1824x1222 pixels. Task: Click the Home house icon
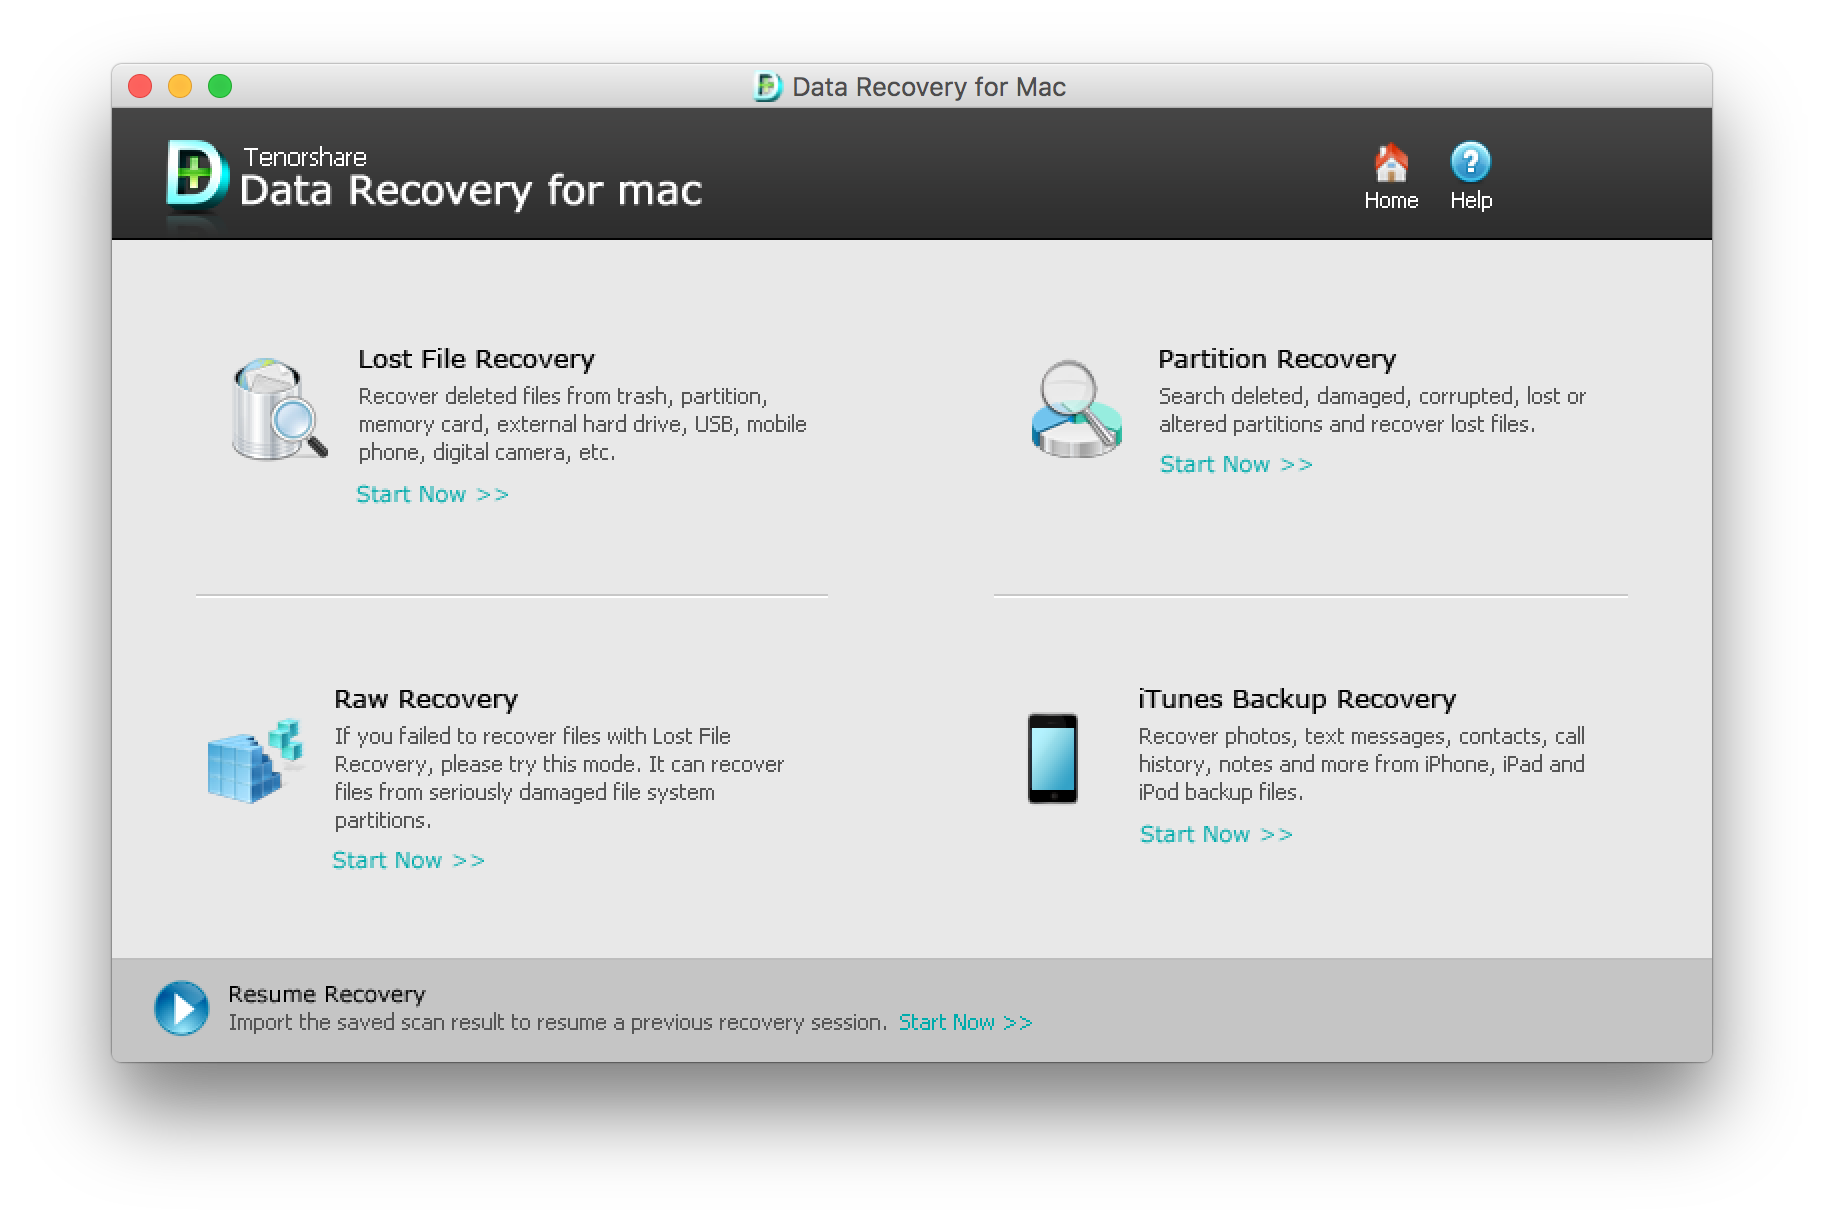(x=1391, y=162)
